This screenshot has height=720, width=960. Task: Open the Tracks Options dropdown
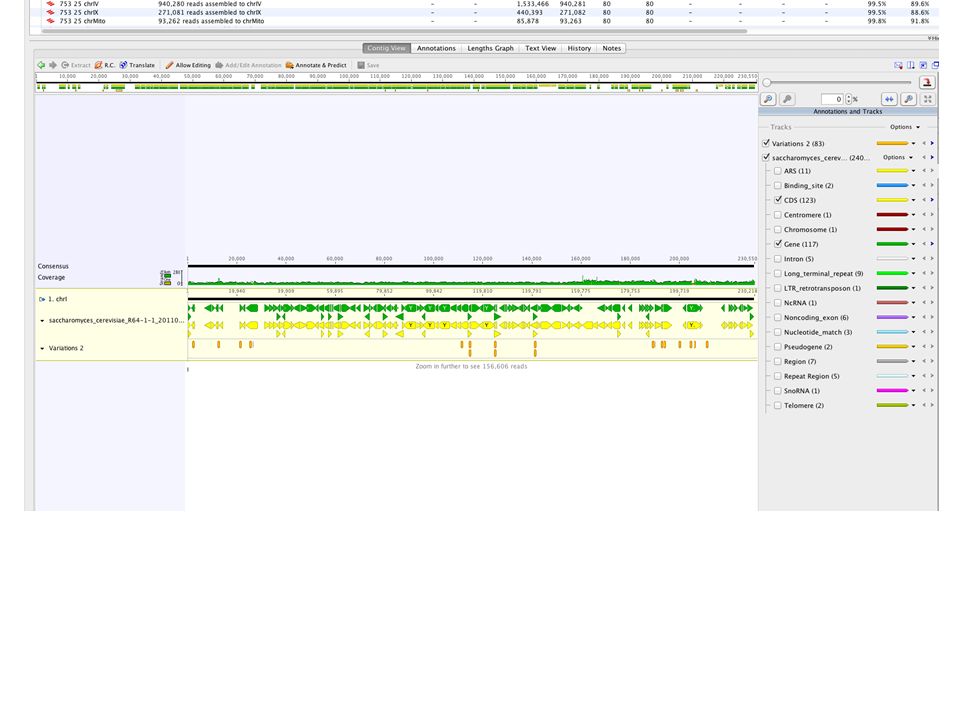point(905,127)
